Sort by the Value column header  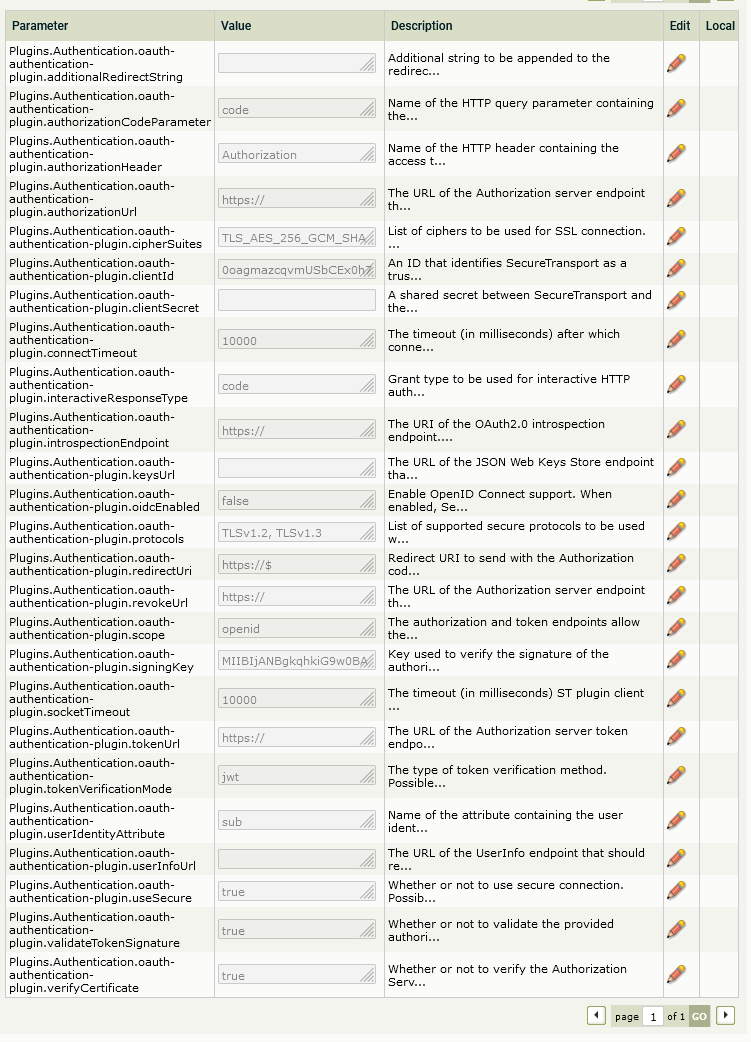click(236, 26)
